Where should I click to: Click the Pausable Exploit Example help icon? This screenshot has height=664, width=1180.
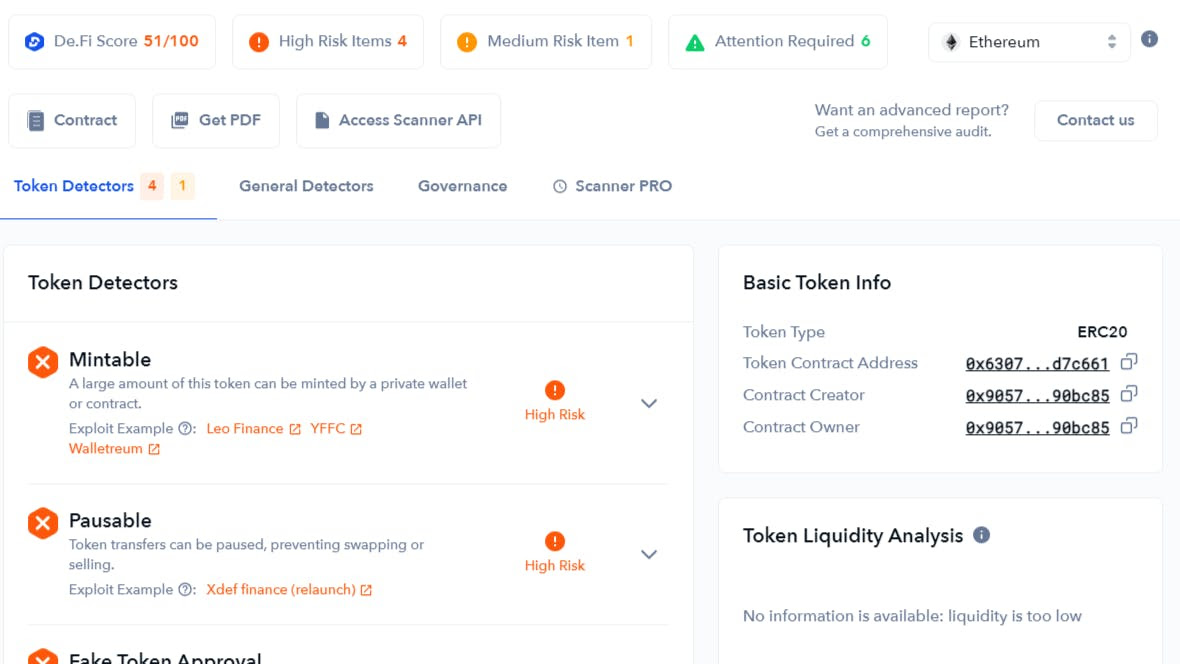tap(186, 590)
